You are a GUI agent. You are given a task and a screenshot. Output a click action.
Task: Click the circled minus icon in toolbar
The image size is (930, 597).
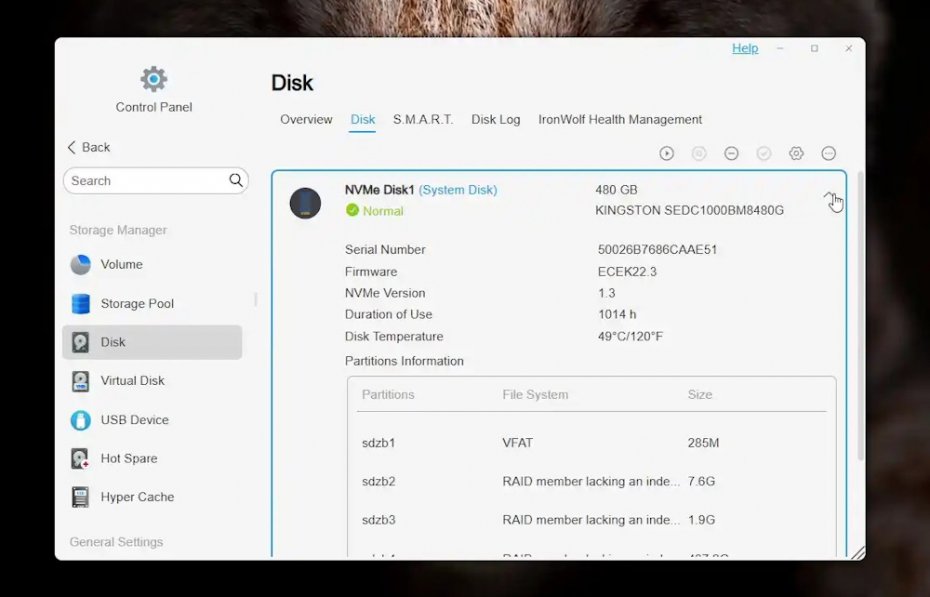[x=731, y=154]
